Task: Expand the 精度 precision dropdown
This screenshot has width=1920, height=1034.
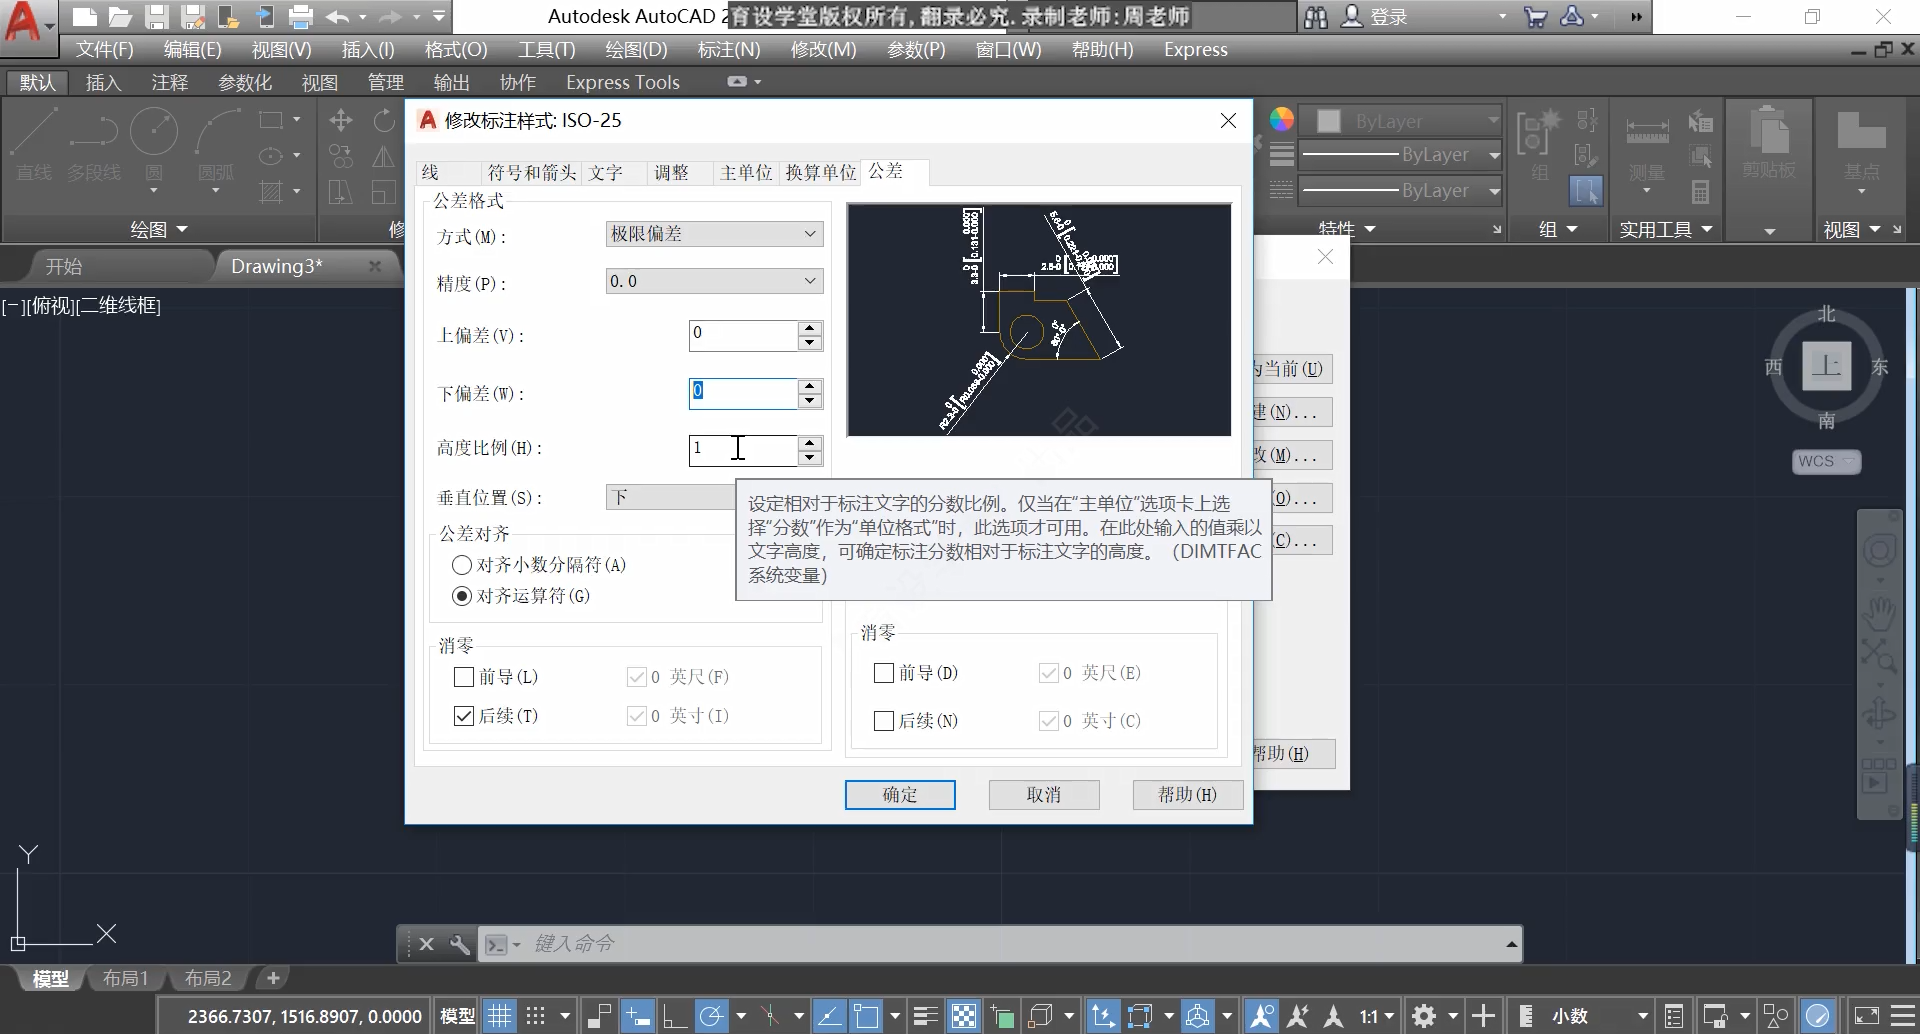Action: point(714,282)
